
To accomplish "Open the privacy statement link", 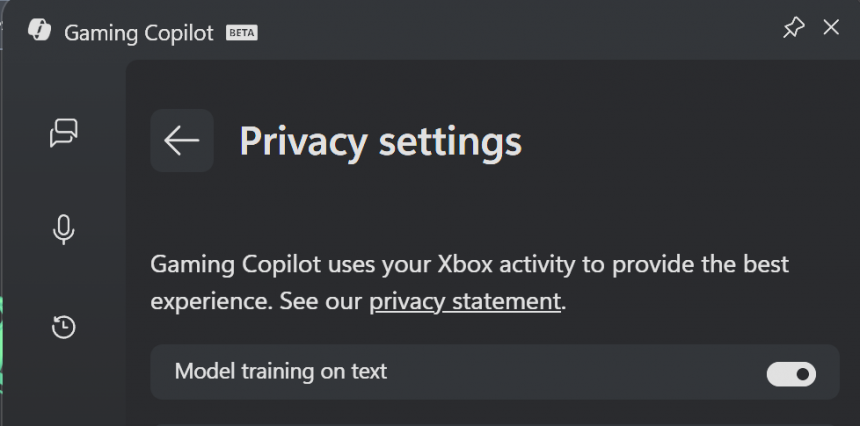I will pos(465,301).
